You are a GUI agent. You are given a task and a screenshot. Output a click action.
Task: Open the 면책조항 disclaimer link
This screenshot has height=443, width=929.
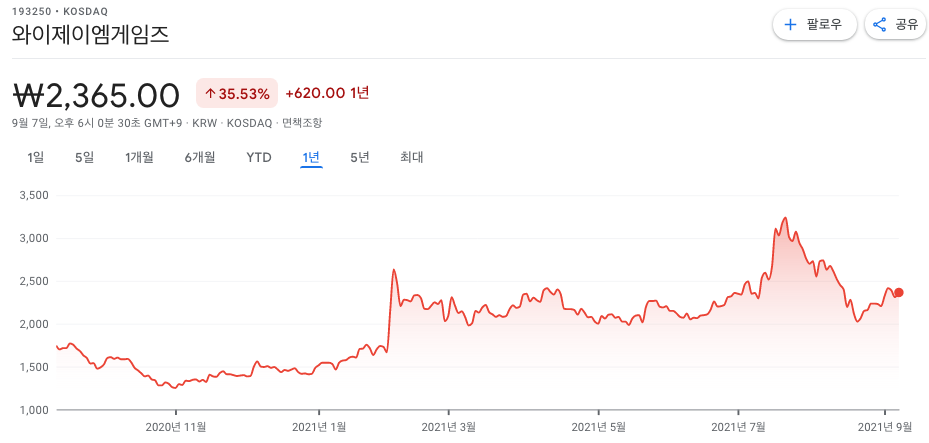coord(302,123)
